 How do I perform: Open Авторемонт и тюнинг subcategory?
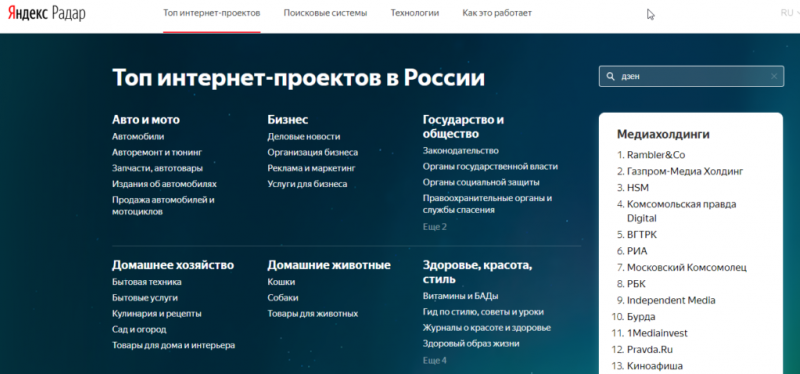pyautogui.click(x=157, y=152)
